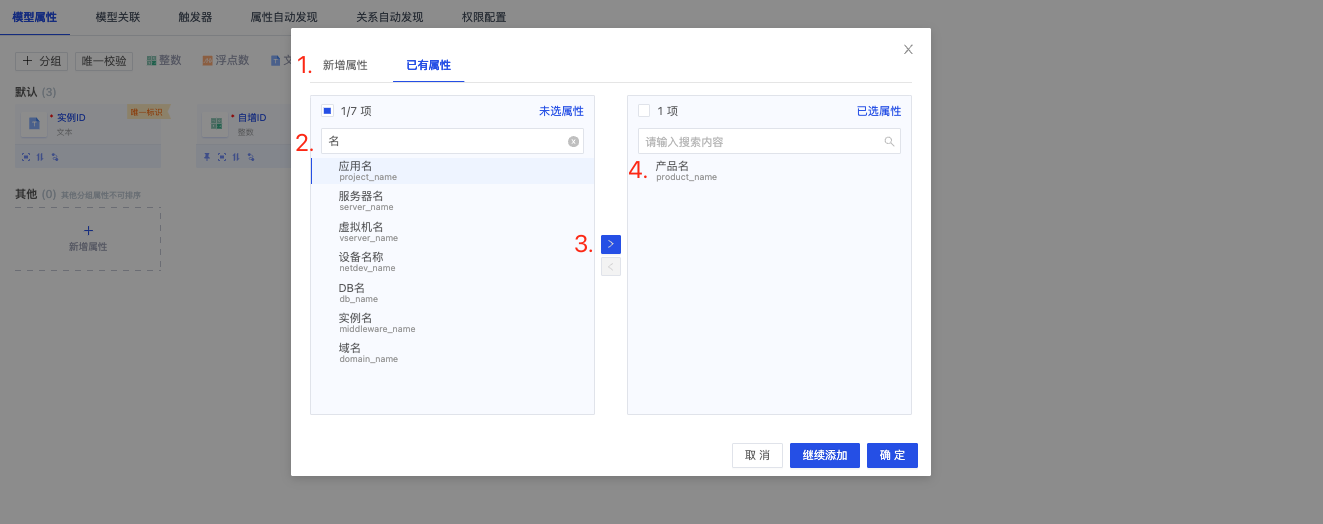Clear the search text in the unselected attributes box
The image size is (1323, 524).
(x=573, y=142)
